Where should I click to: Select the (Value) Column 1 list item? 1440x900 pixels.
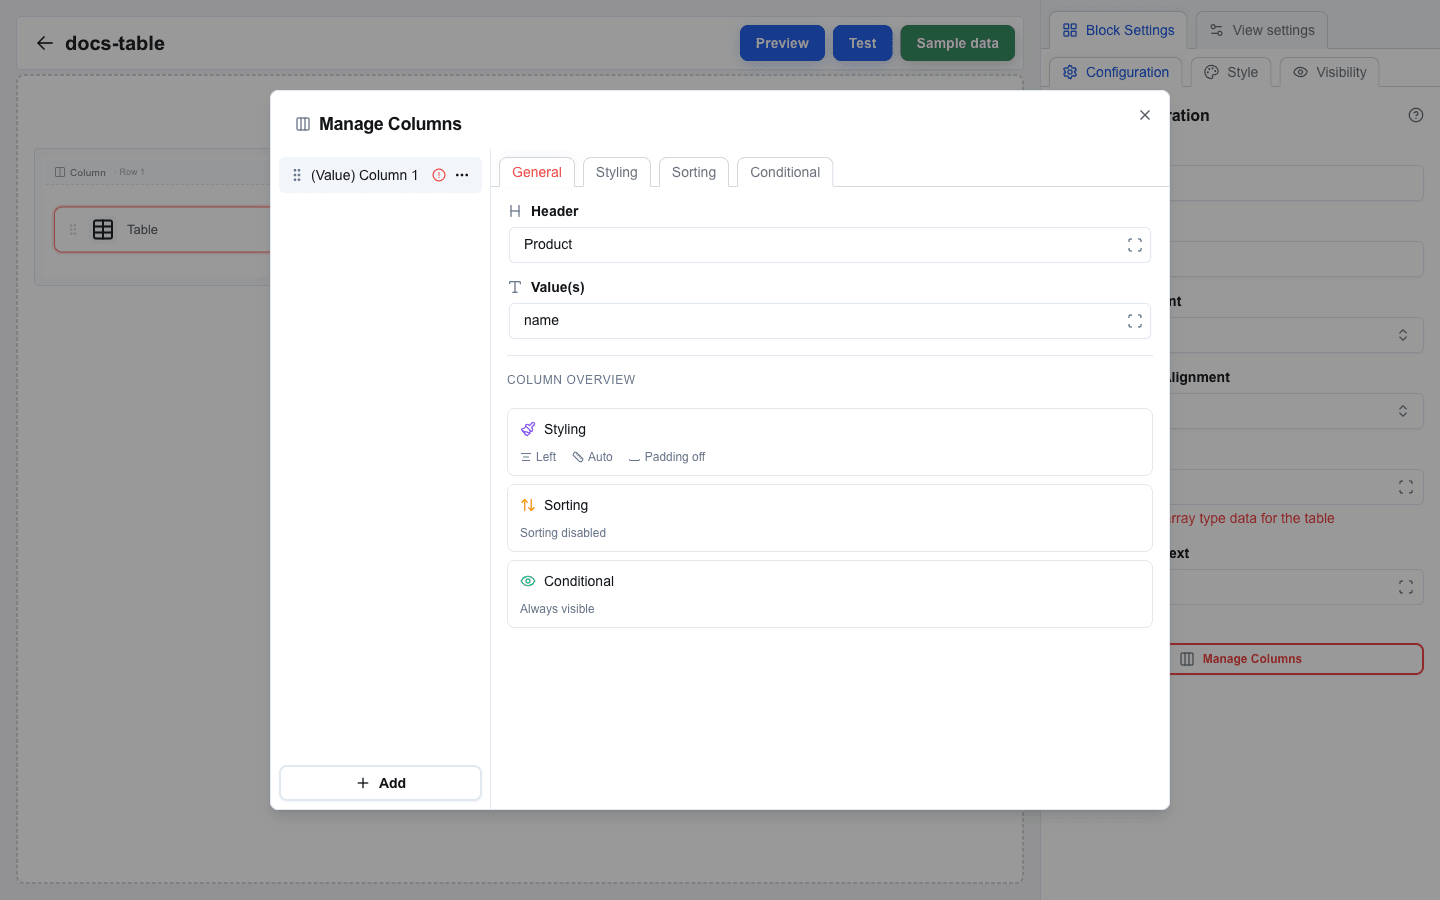pyautogui.click(x=380, y=175)
